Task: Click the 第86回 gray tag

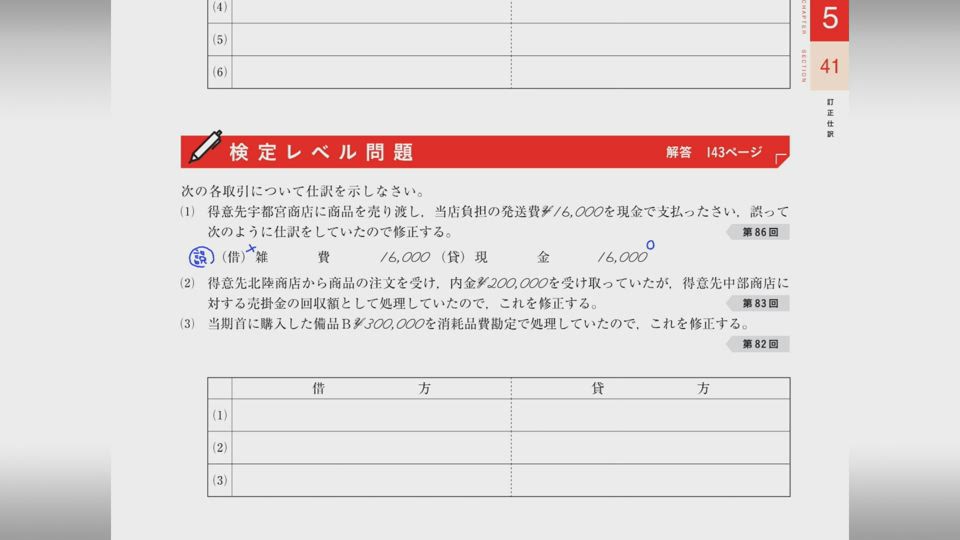Action: [x=757, y=232]
